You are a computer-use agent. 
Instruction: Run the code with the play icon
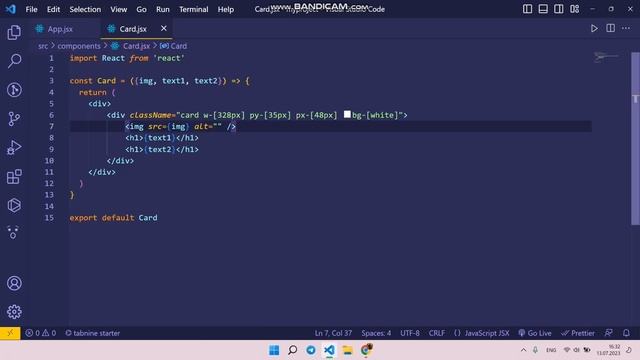[x=594, y=28]
